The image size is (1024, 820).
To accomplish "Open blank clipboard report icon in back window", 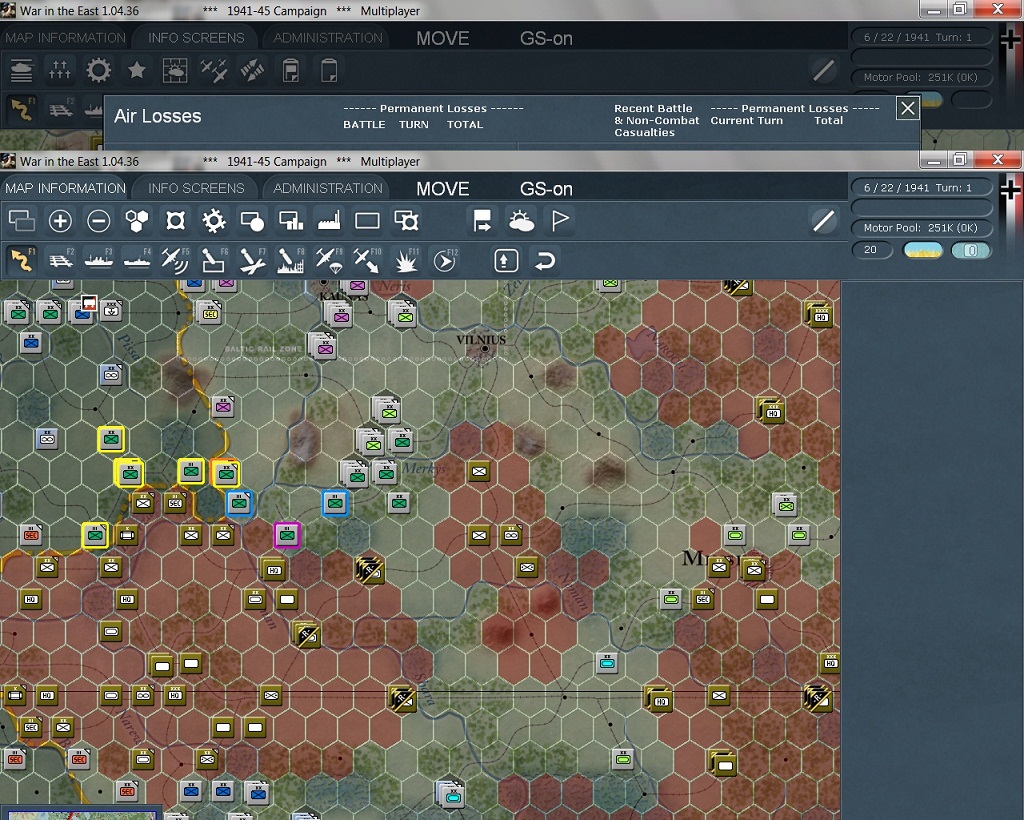I will click(329, 71).
